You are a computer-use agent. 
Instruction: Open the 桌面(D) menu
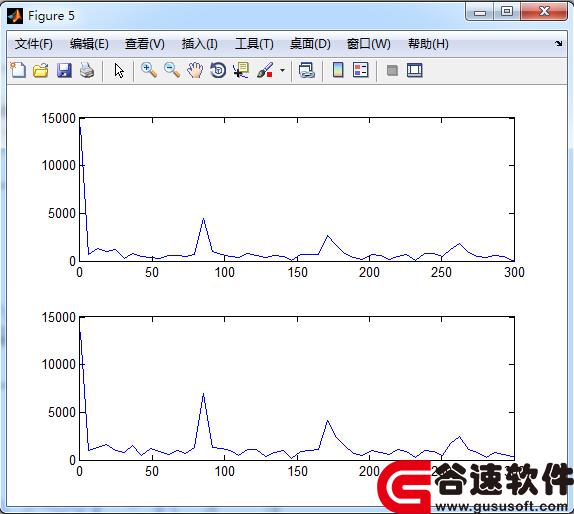click(310, 44)
